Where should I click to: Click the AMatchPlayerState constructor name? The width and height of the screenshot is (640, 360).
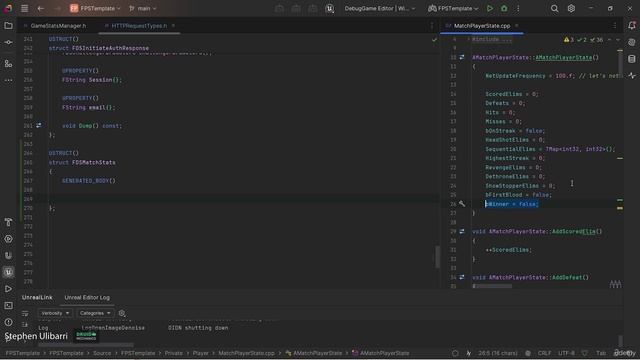[x=563, y=58]
